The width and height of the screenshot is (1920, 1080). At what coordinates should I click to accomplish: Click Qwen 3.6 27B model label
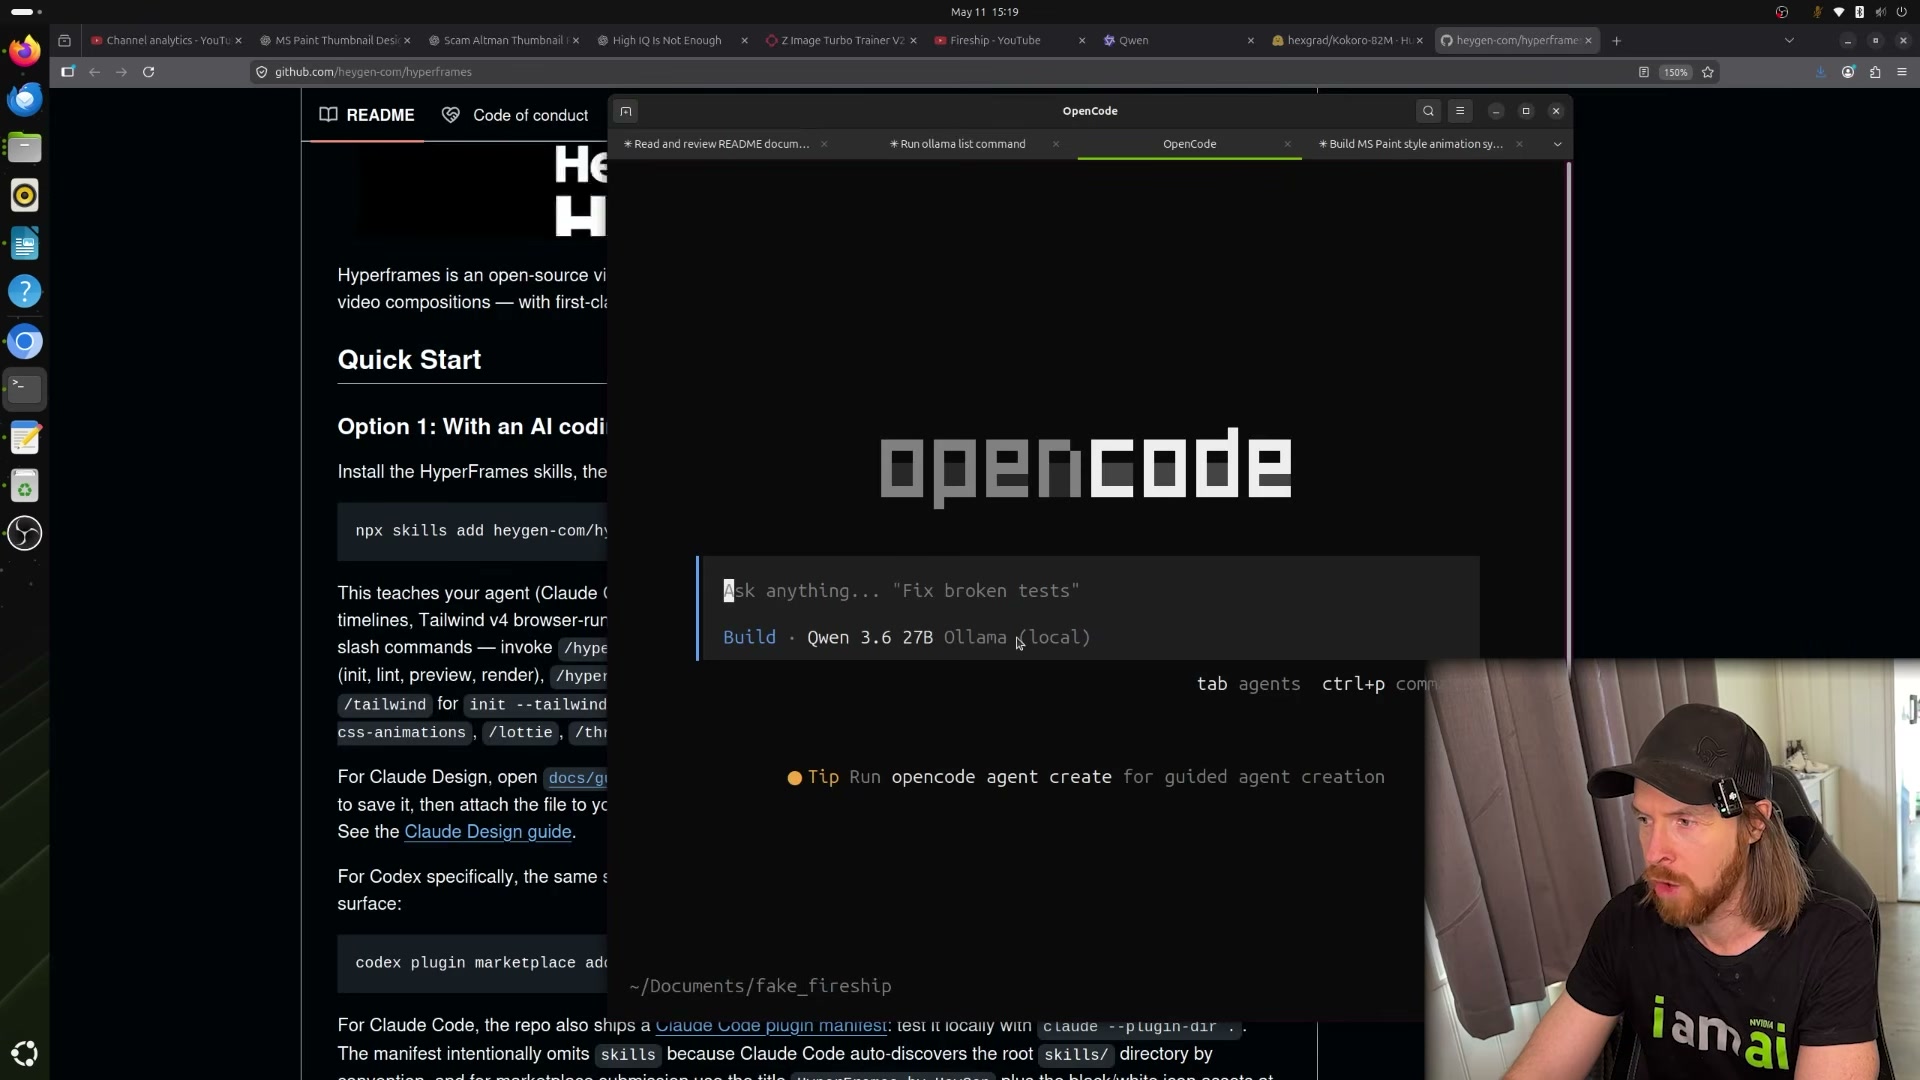click(x=870, y=638)
